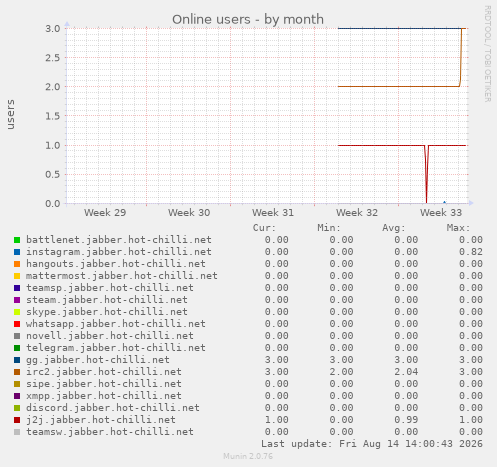Screen dimensions: 497x467
Task: Click the Max: column header
Action: coord(458,228)
